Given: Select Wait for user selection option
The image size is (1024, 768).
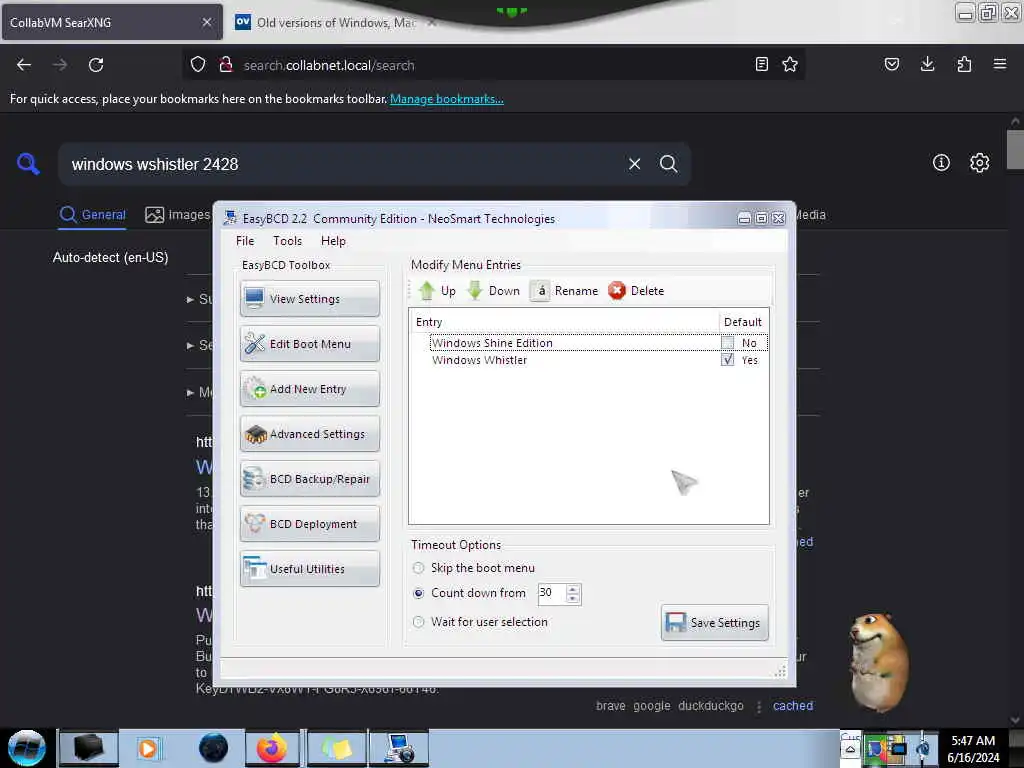Looking at the screenshot, I should coord(419,622).
